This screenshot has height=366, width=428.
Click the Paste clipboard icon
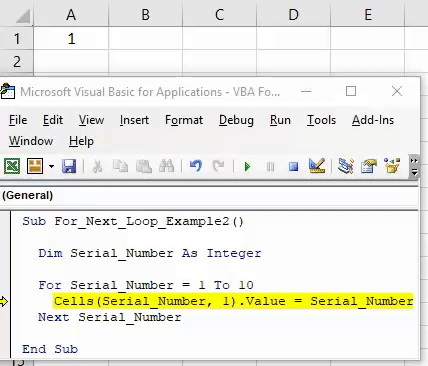click(x=144, y=166)
